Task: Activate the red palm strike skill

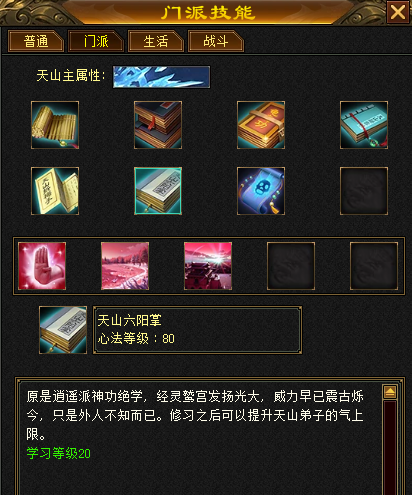Action: pos(42,266)
